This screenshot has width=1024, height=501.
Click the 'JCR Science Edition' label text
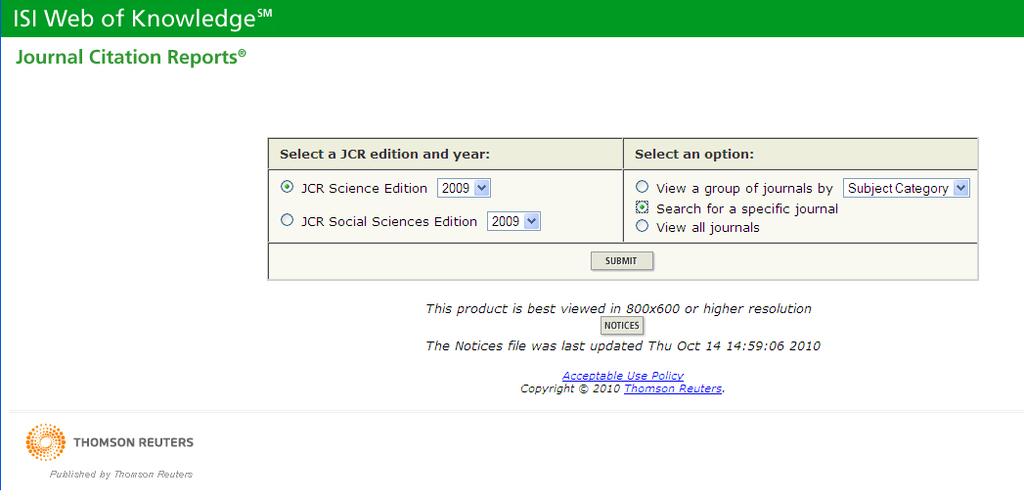(364, 188)
